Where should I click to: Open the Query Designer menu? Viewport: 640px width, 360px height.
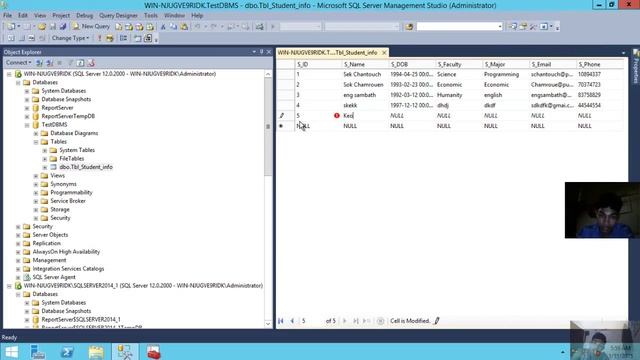coord(118,16)
